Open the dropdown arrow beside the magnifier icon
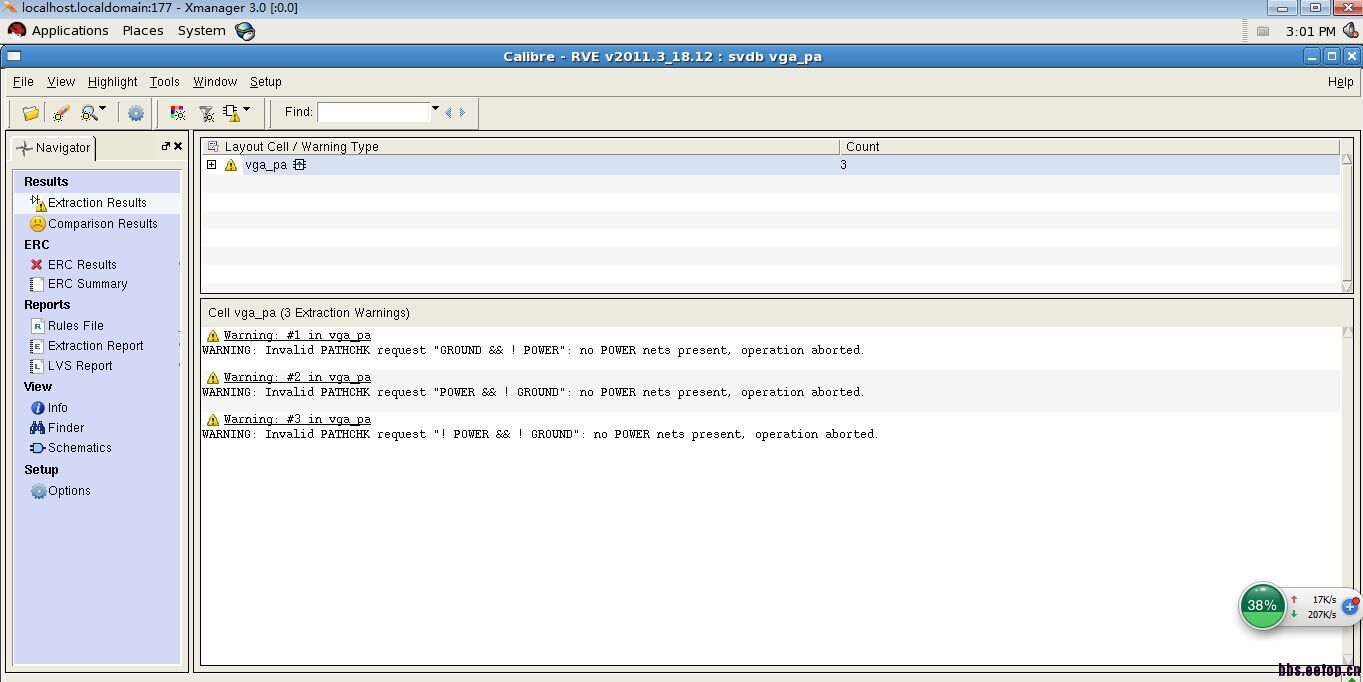Screen dimensions: 1363x682 (x=102, y=110)
